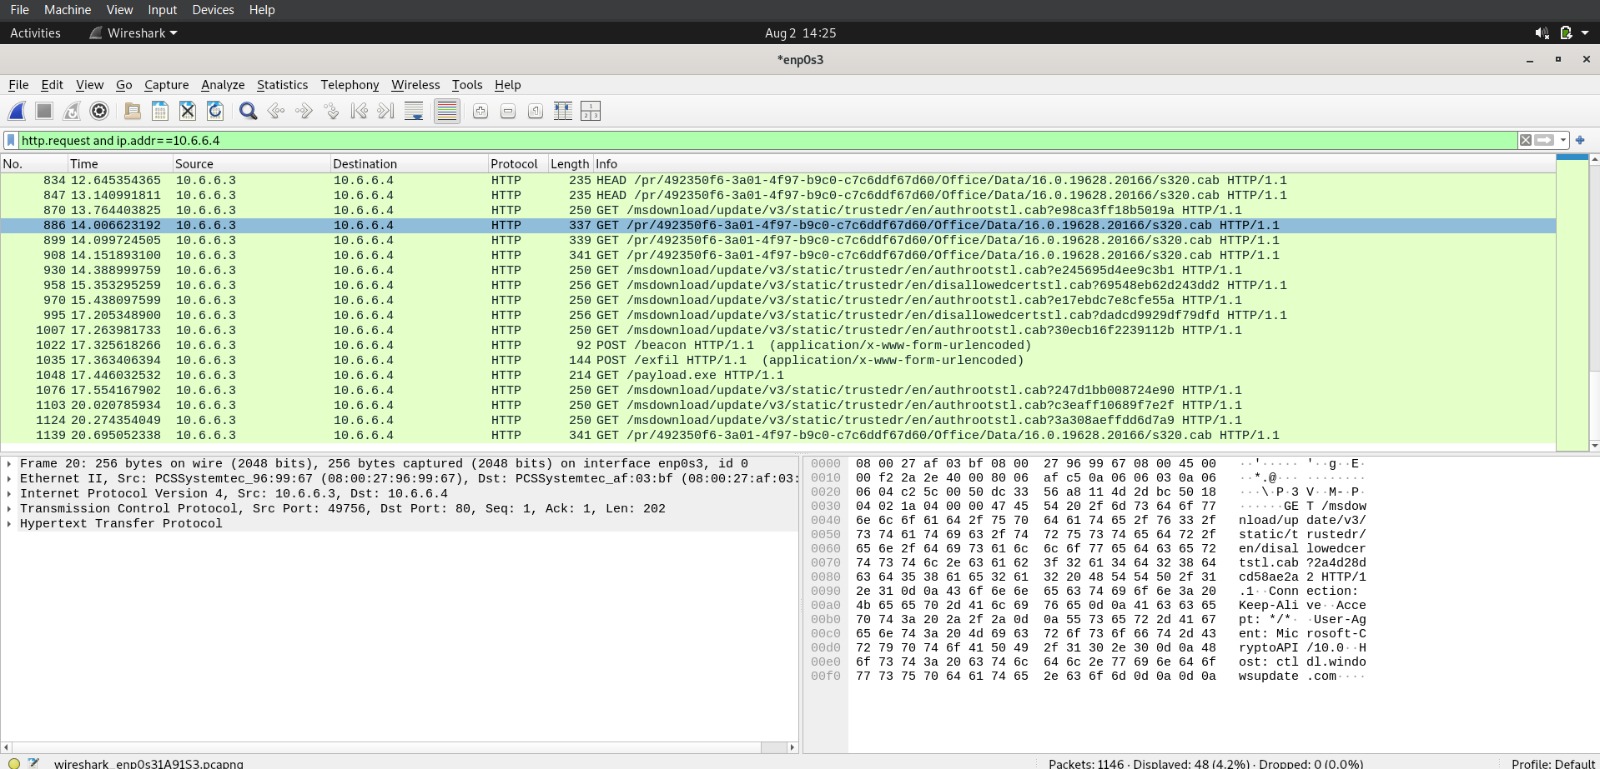
Task: Click the Source column header
Action: [250, 164]
